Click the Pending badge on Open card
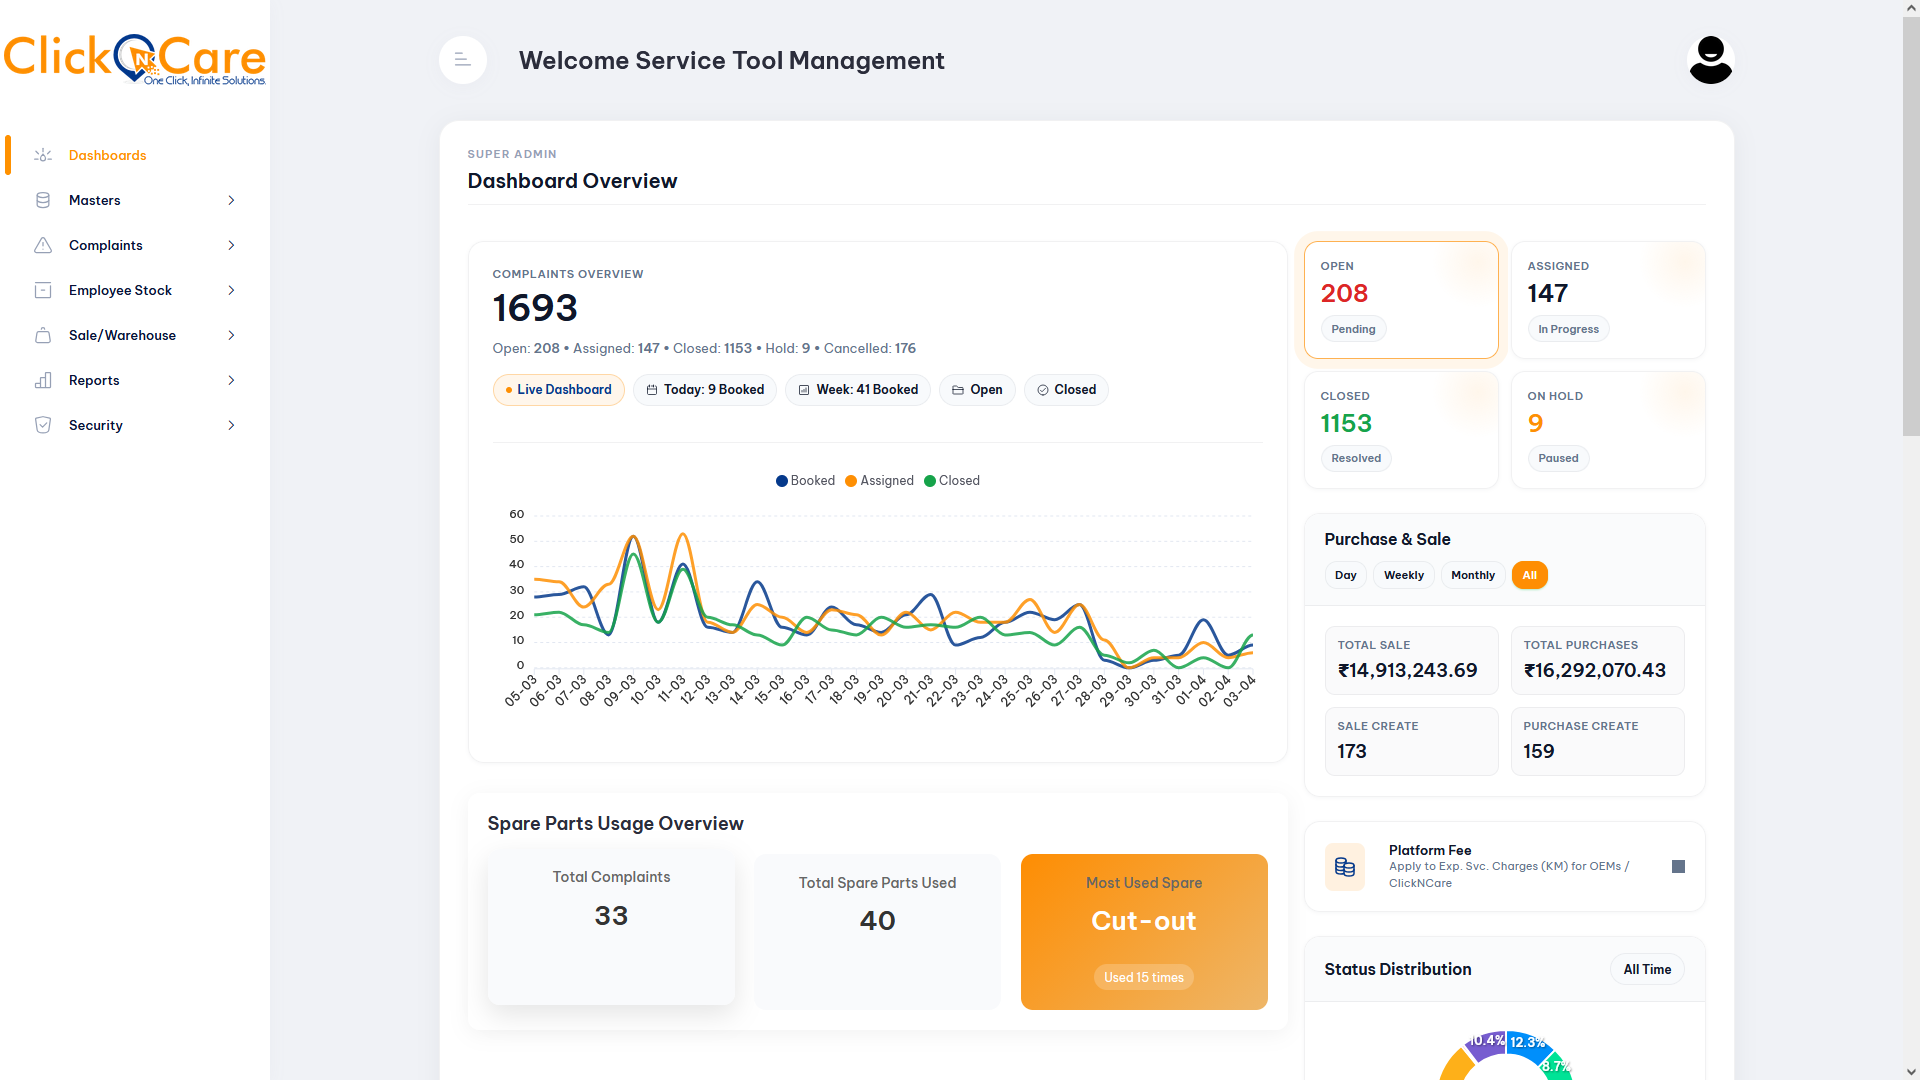 pyautogui.click(x=1353, y=329)
